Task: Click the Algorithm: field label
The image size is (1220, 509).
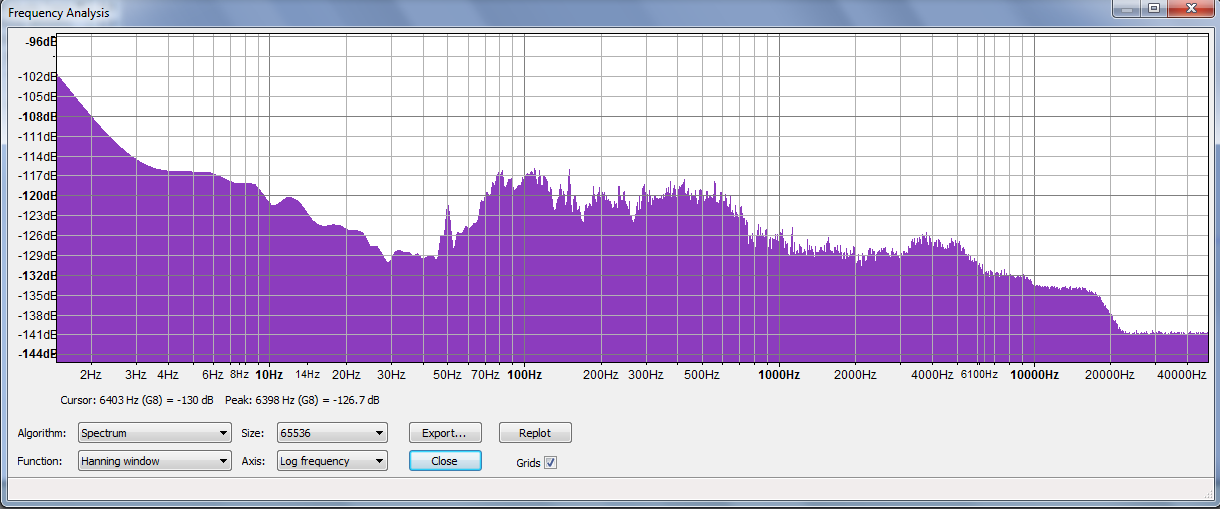Action: pyautogui.click(x=42, y=433)
